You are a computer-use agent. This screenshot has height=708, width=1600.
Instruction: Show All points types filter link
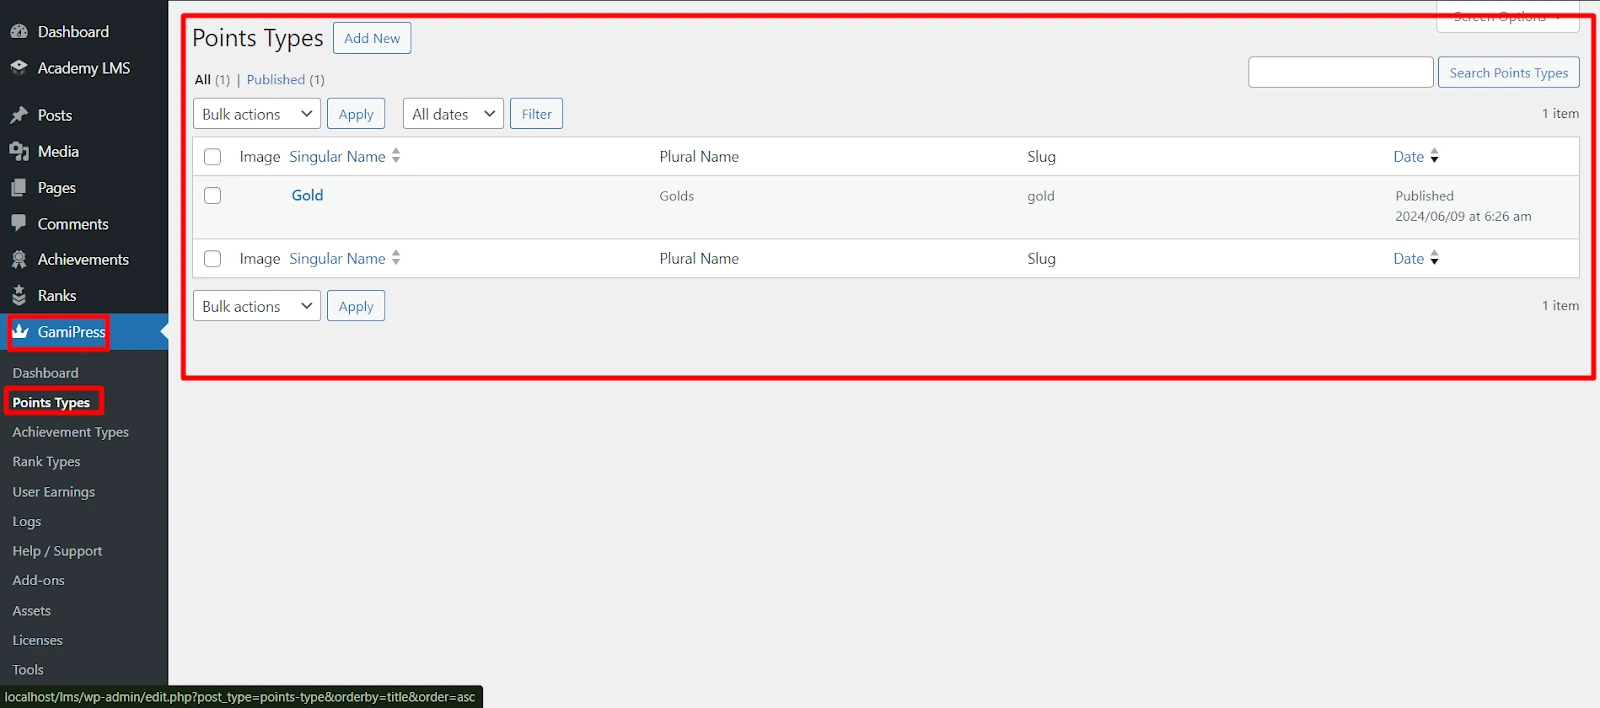pyautogui.click(x=203, y=80)
